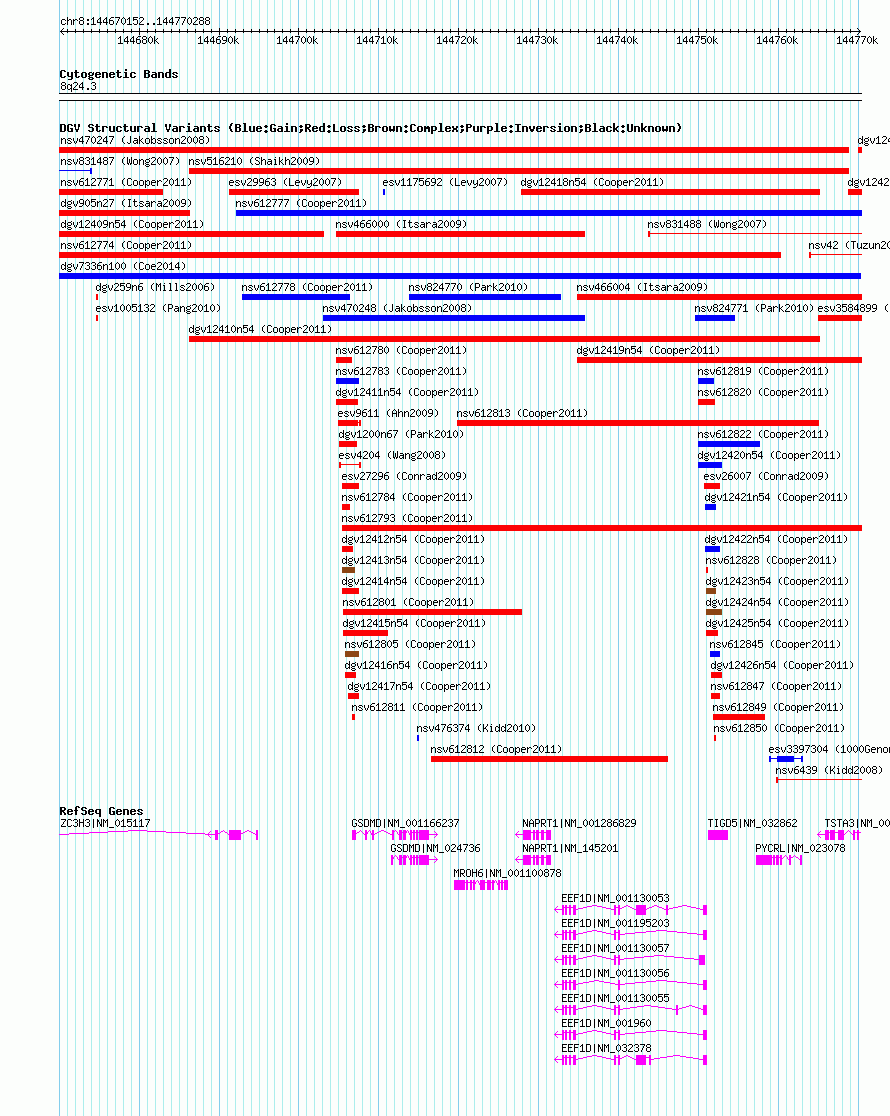Image resolution: width=890 pixels, height=1116 pixels.
Task: Select nsv612783 (Cooper2011) variant label
Action: pos(401,371)
